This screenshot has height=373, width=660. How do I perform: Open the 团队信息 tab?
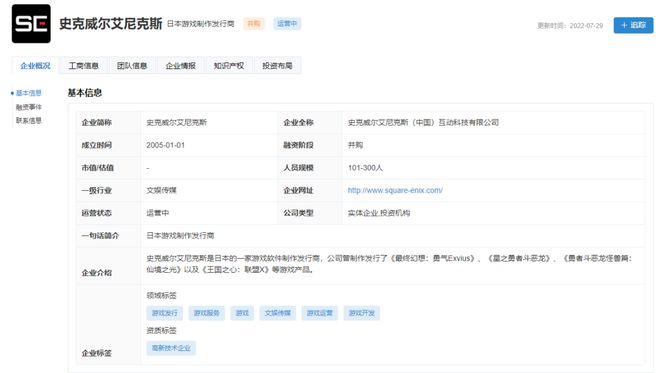tap(132, 65)
